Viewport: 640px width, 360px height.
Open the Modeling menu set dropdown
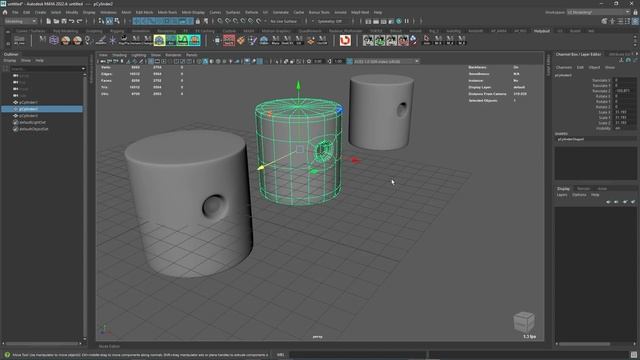coord(20,21)
